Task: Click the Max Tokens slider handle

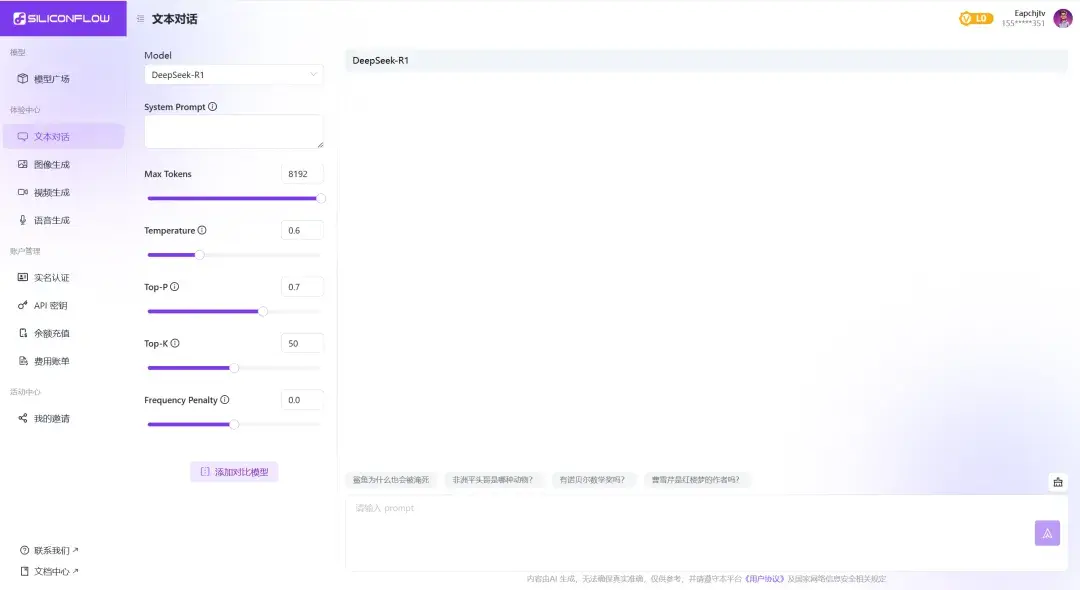Action: [321, 198]
